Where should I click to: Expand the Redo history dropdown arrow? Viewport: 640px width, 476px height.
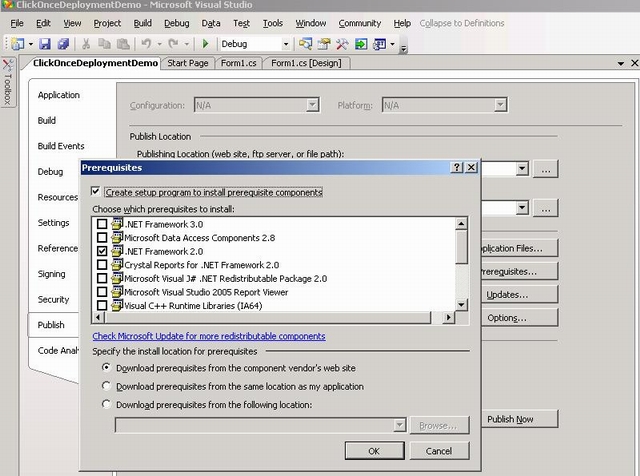coord(186,44)
